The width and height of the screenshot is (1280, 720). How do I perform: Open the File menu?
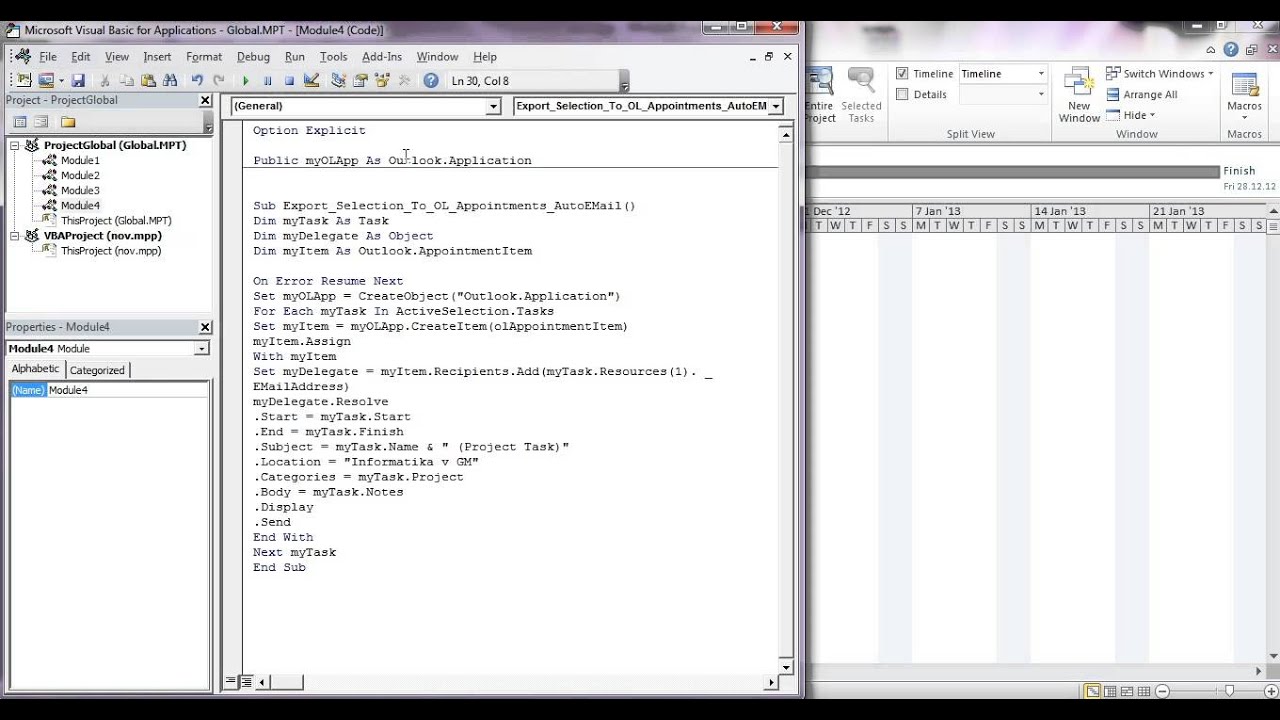click(48, 57)
